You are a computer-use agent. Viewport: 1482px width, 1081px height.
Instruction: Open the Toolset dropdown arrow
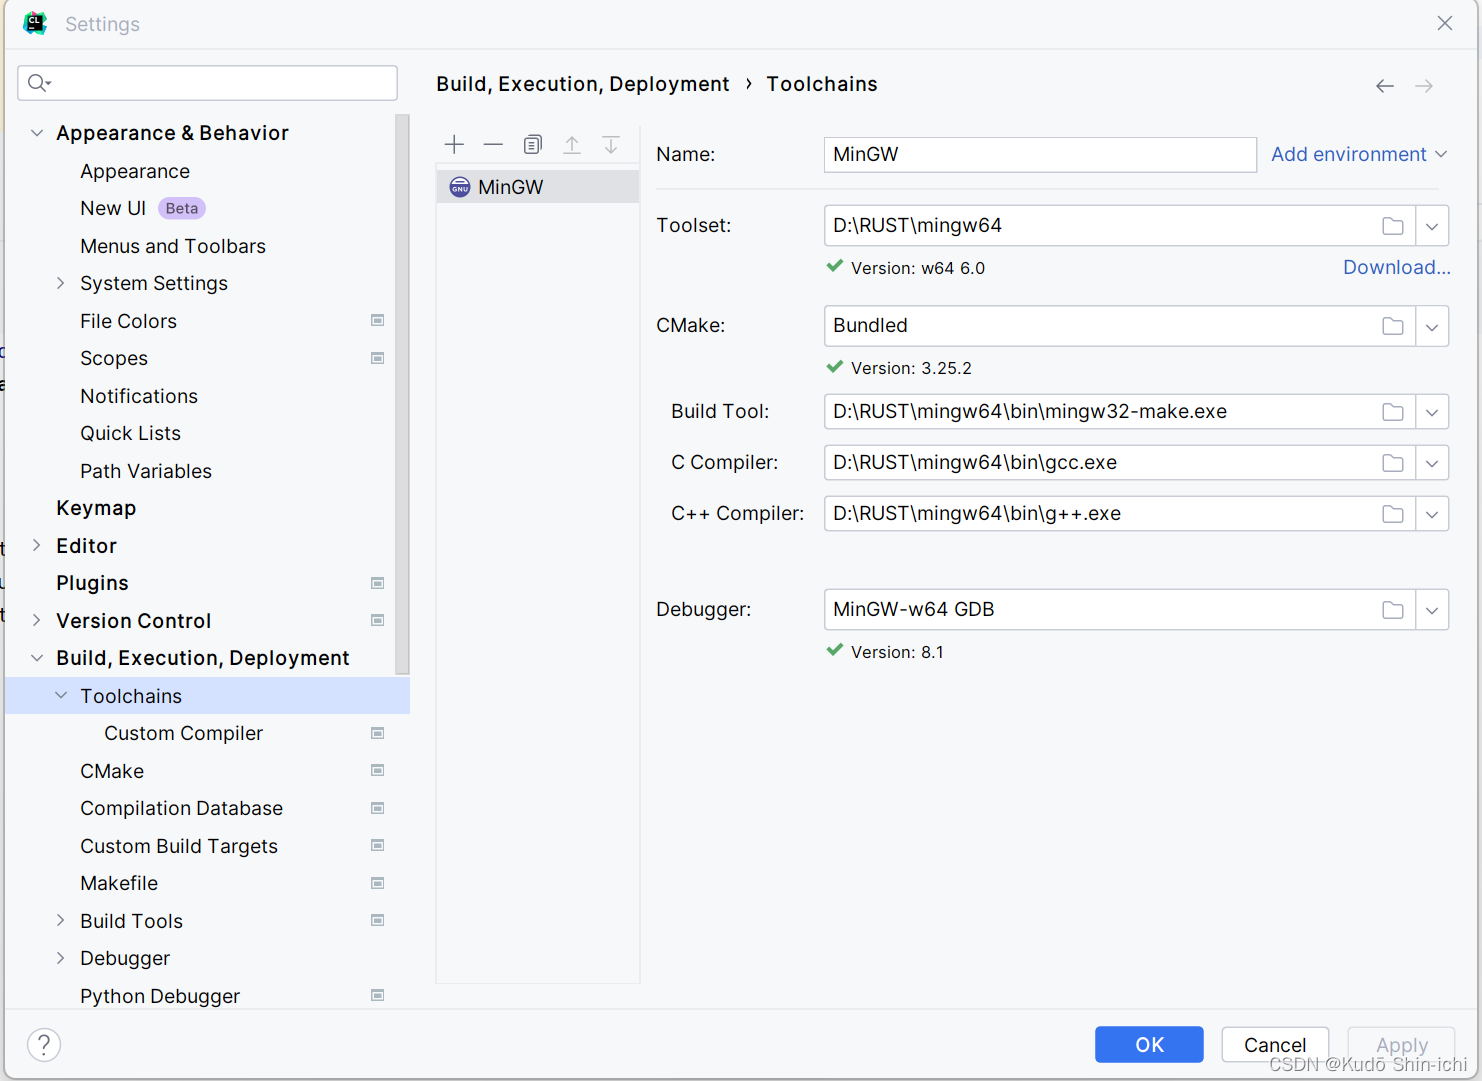tap(1432, 226)
